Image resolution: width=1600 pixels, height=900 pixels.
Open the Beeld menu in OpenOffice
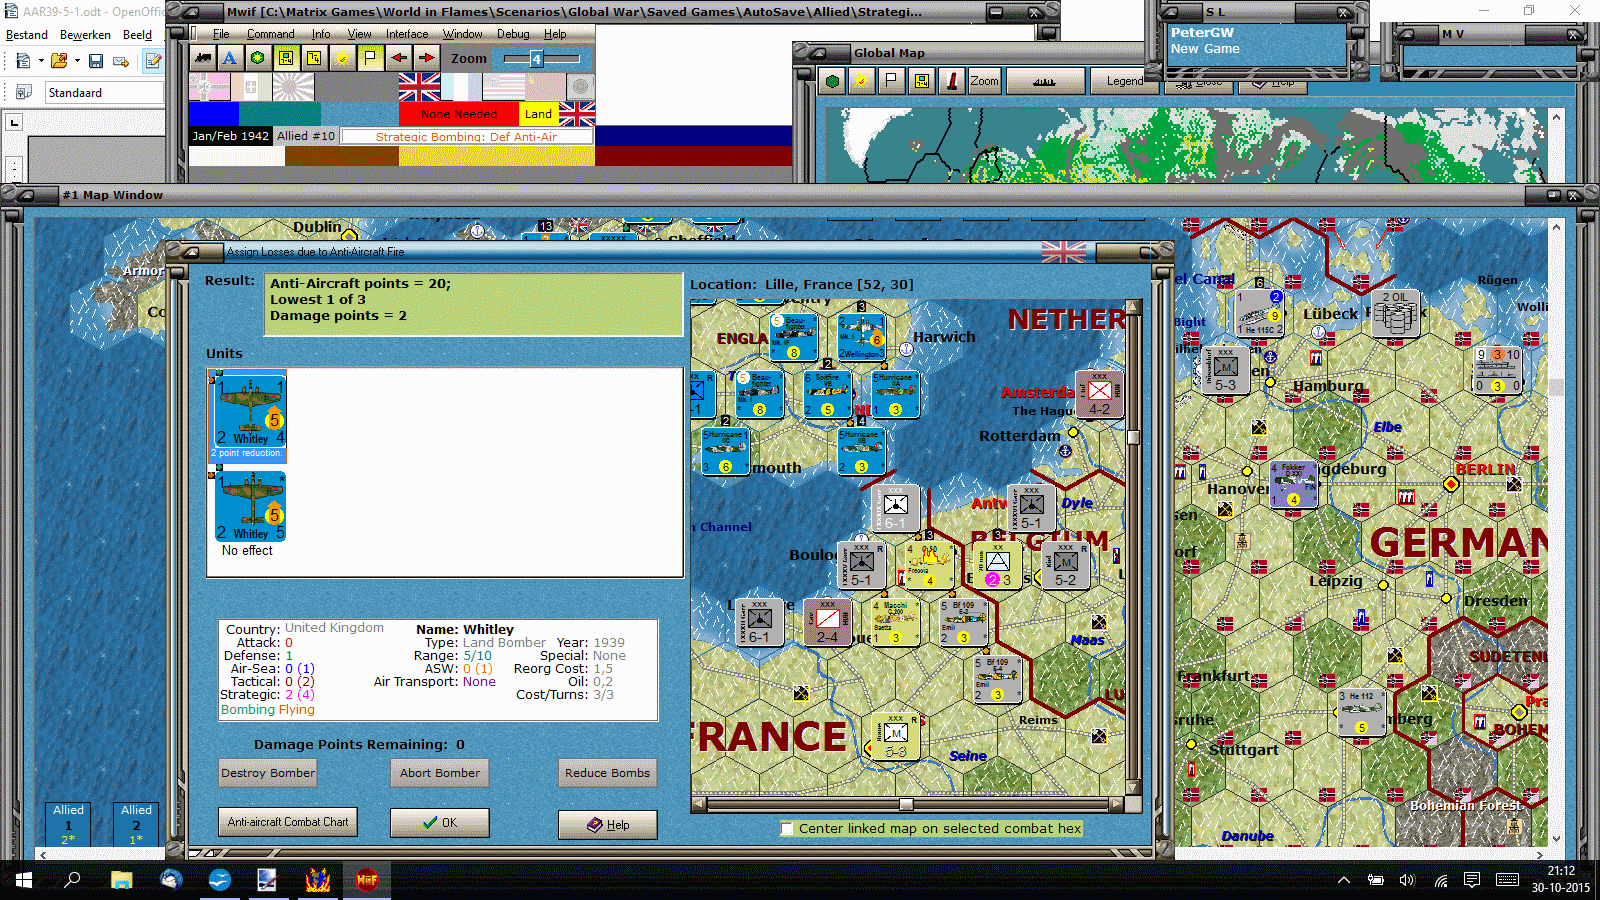tap(137, 35)
